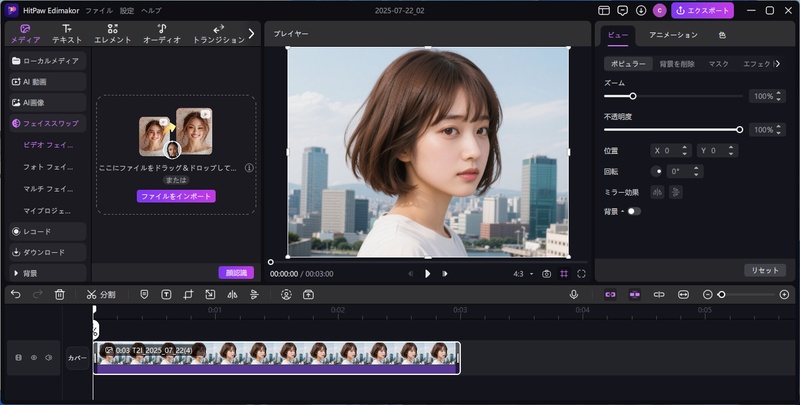Adjust the X position stepper
The image size is (800, 405).
685,150
